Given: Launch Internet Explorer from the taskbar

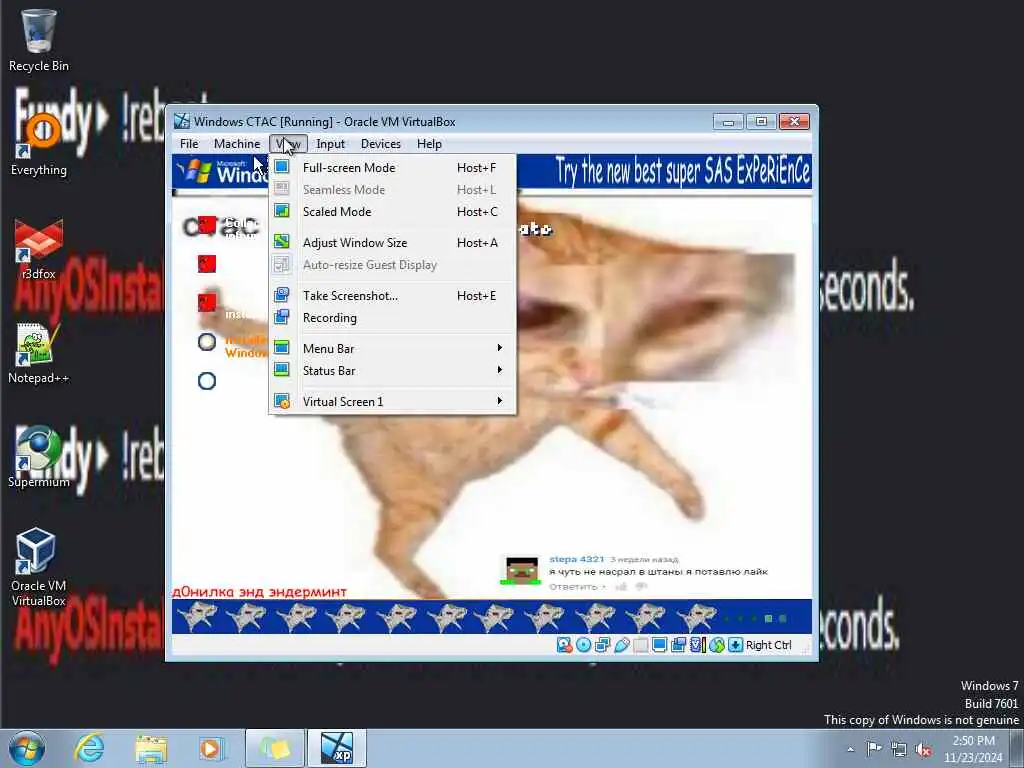Looking at the screenshot, I should [x=89, y=748].
